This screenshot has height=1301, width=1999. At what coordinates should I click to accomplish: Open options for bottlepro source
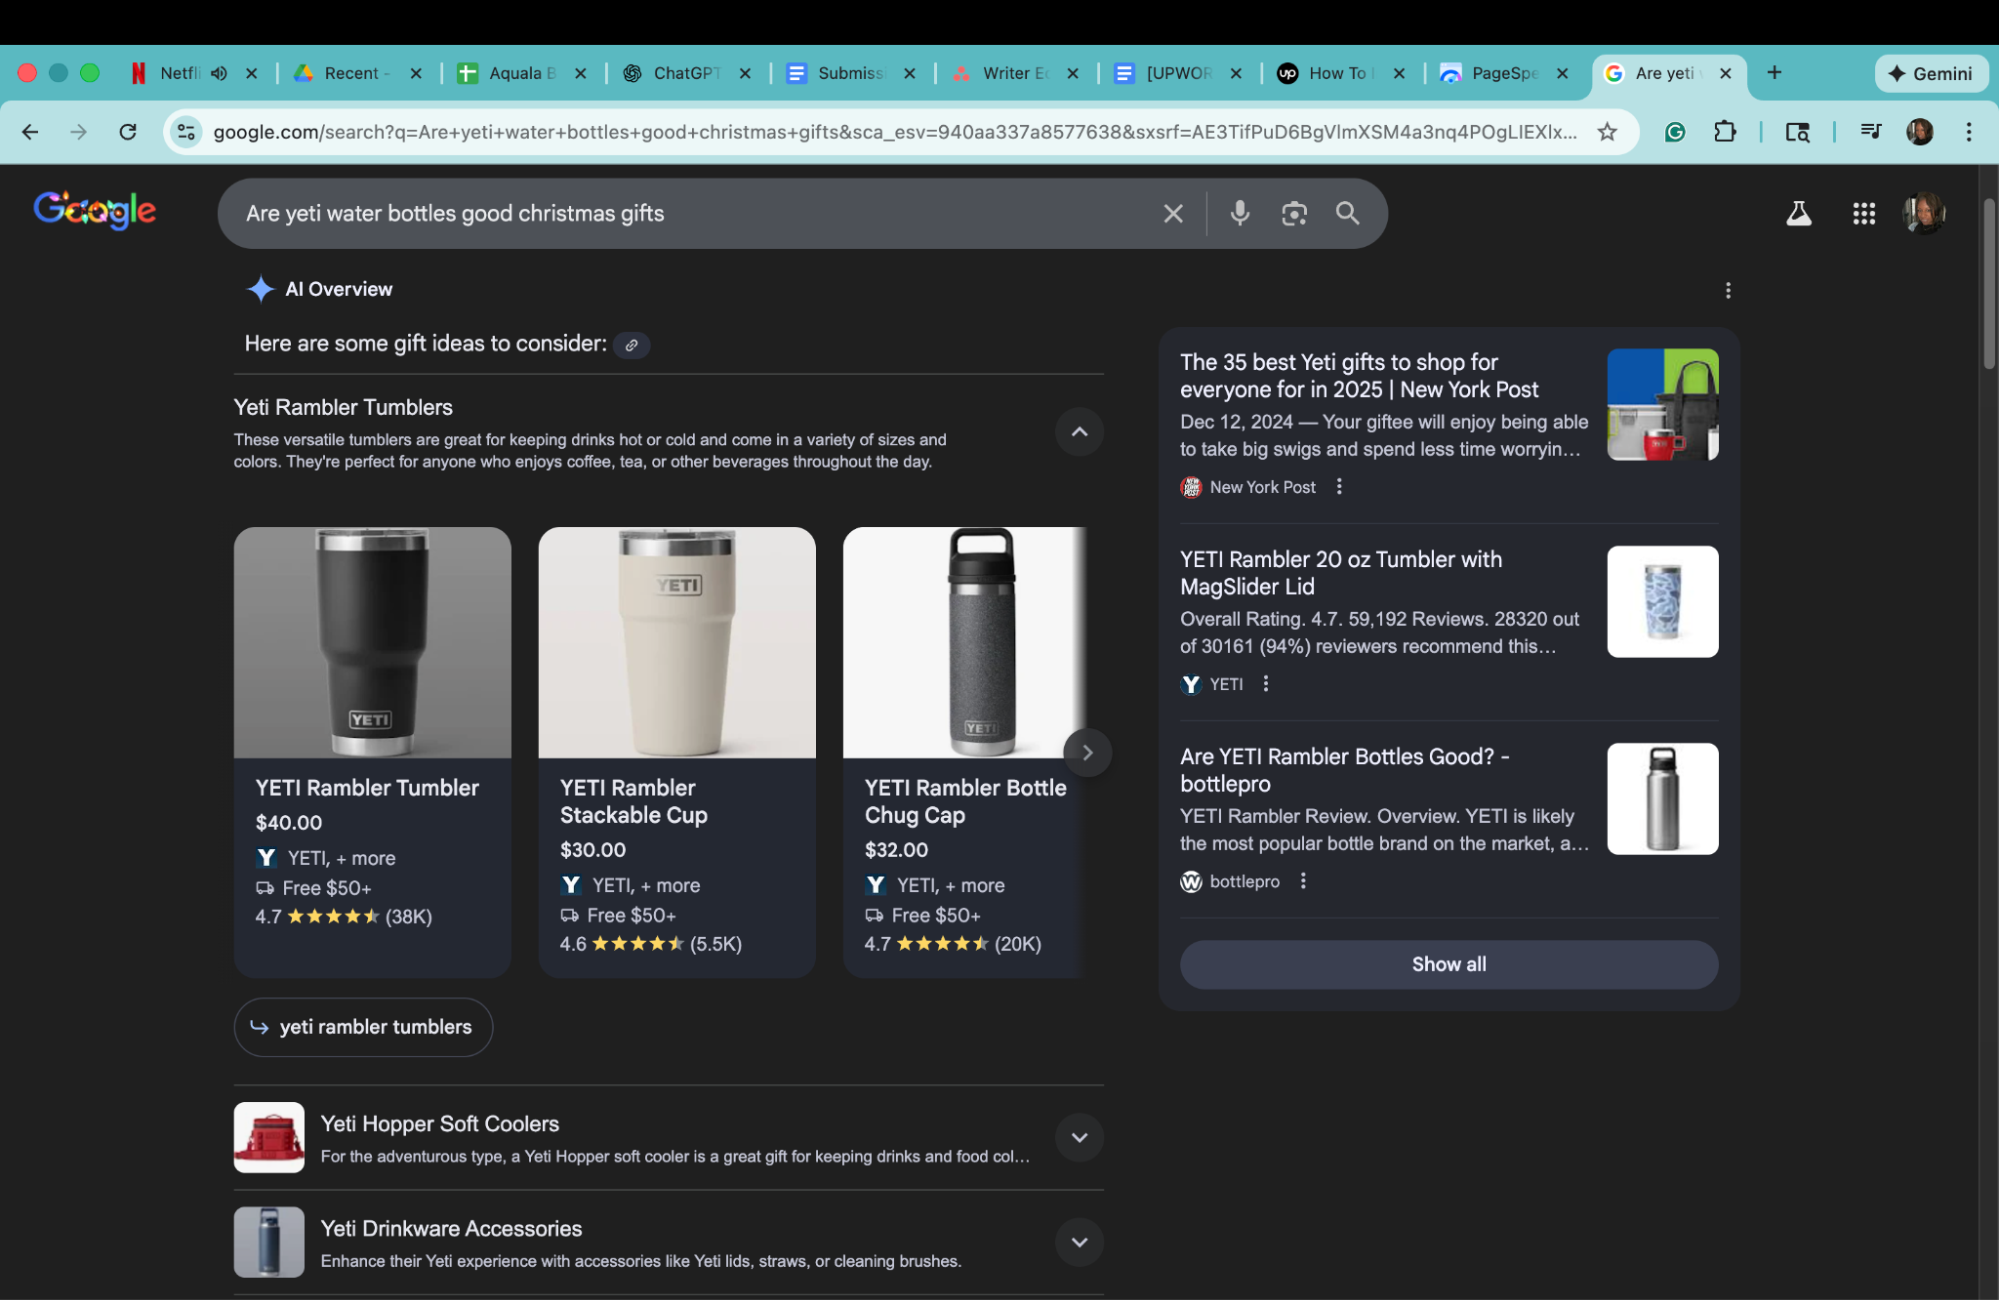[x=1303, y=881]
